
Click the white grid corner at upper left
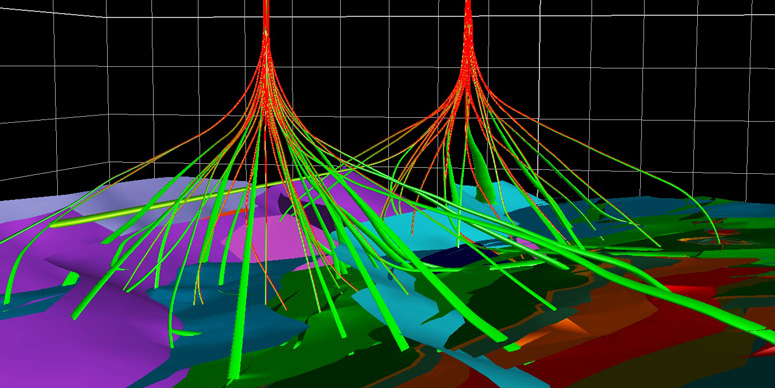[104, 17]
